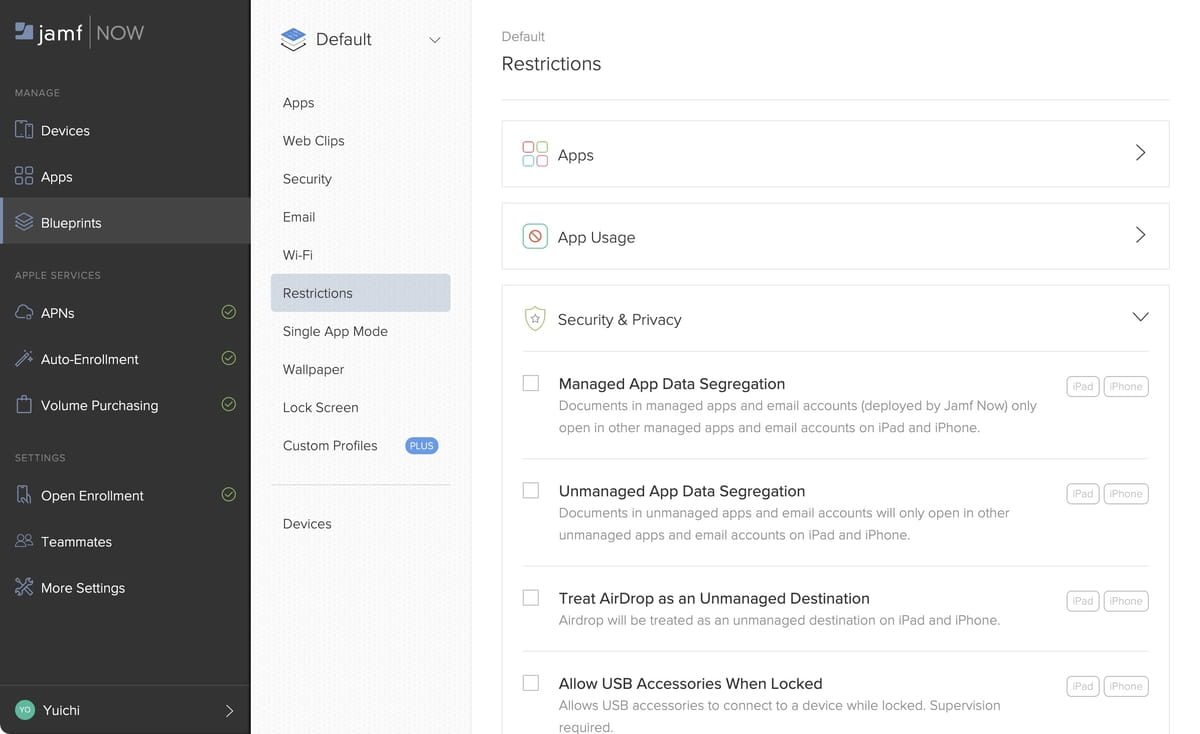Viewport: 1200px width, 734px height.
Task: Click the iPhone badge on Allow USB Accessories row
Action: tap(1126, 686)
